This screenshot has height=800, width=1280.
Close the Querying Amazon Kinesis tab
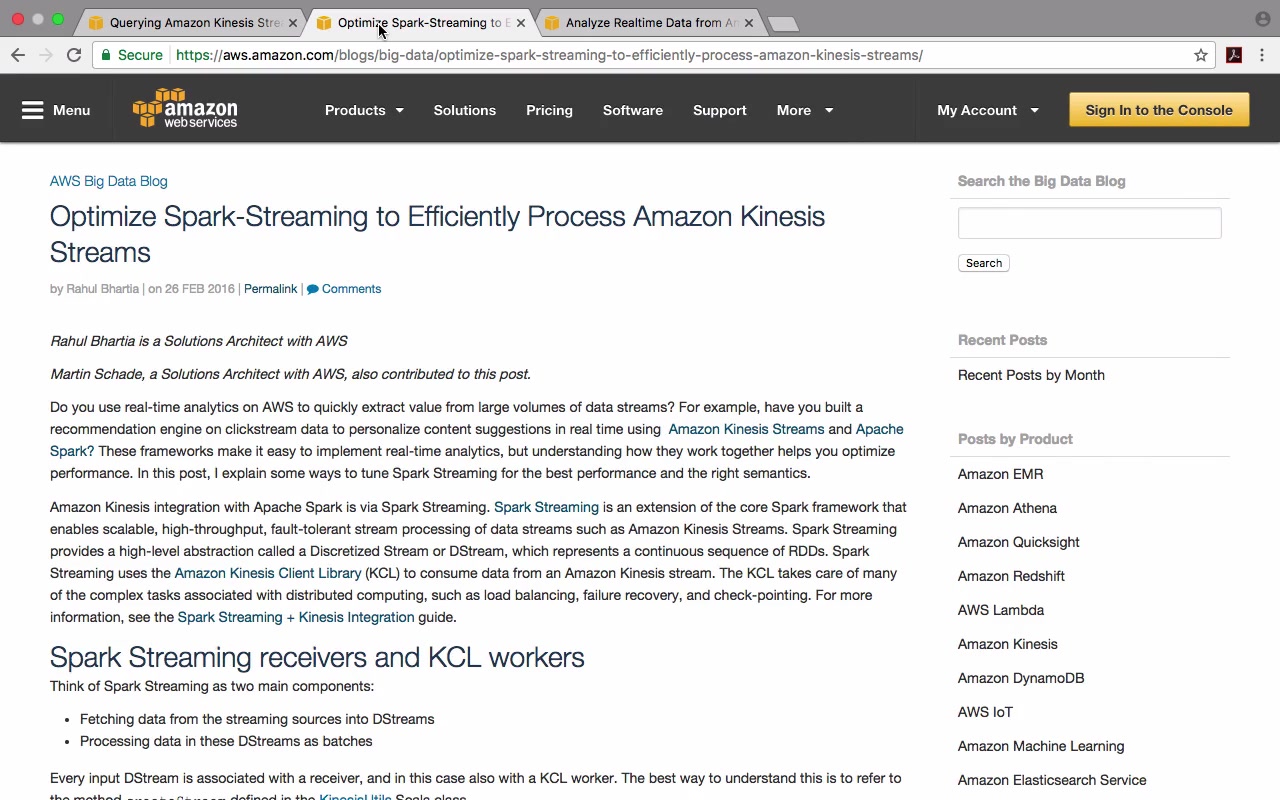(292, 23)
